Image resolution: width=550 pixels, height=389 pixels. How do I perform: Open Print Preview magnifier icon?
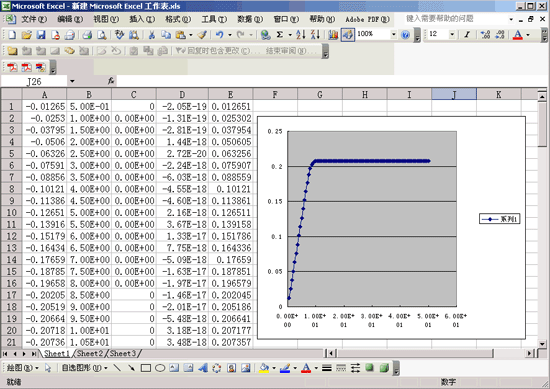[102, 35]
